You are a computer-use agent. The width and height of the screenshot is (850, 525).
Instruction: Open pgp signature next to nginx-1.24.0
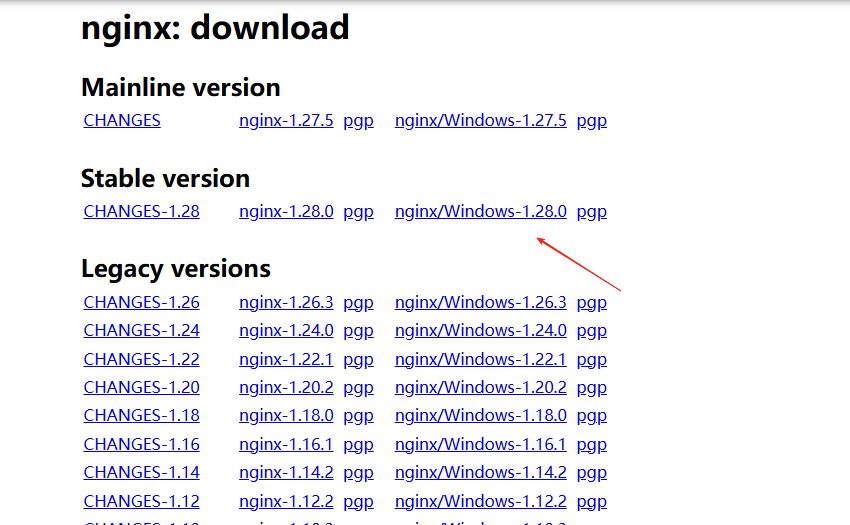click(x=358, y=331)
